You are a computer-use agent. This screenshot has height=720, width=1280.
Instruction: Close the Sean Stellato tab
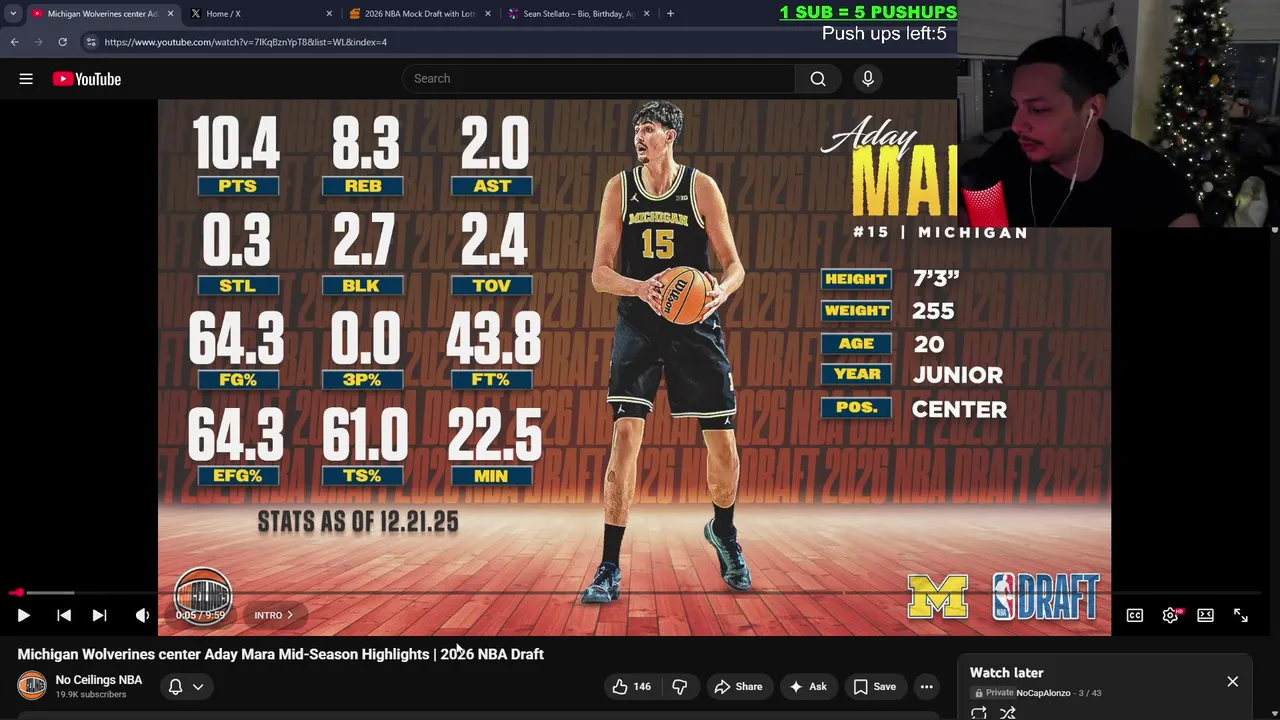click(646, 14)
